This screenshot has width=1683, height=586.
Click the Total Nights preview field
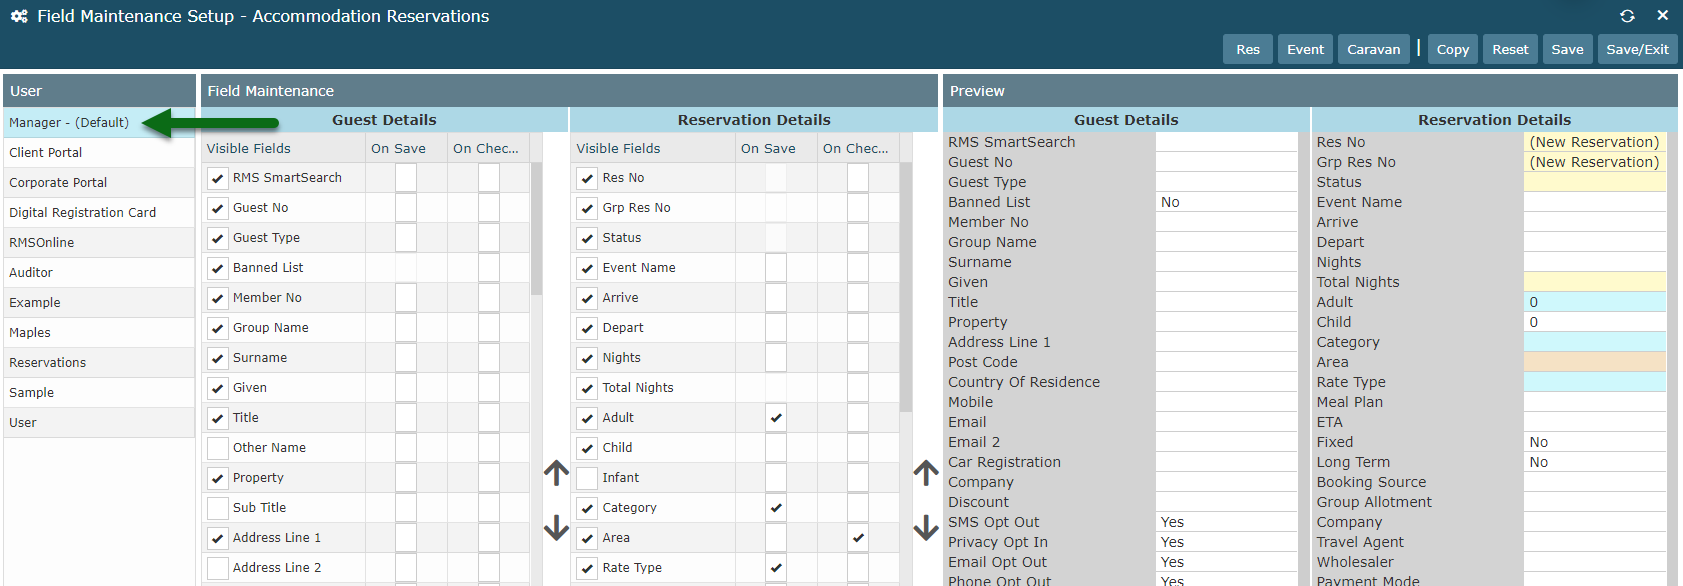coord(1595,282)
